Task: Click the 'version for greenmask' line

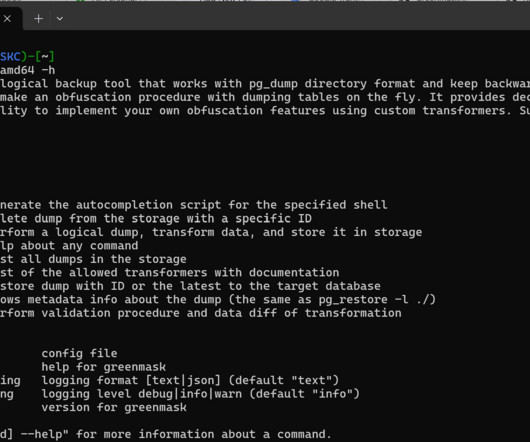Action: pyautogui.click(x=114, y=408)
